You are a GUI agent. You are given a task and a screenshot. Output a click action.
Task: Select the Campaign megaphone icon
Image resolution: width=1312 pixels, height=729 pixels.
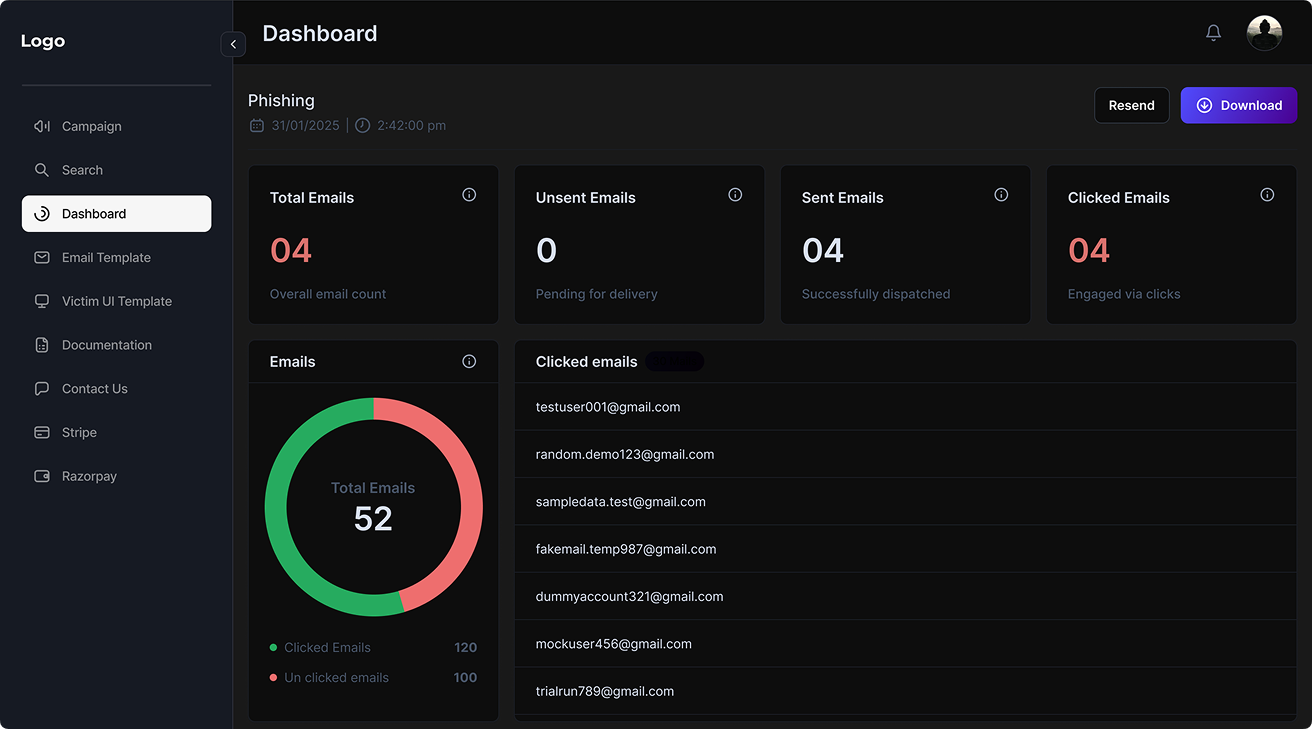coord(41,126)
